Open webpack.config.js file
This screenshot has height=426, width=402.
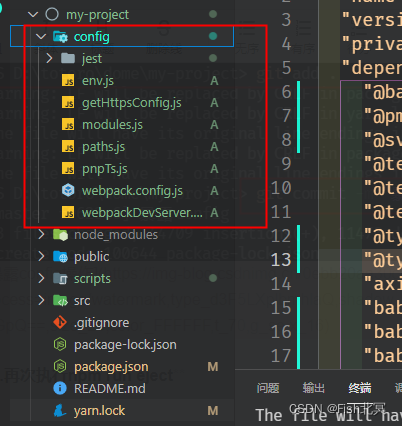132,191
